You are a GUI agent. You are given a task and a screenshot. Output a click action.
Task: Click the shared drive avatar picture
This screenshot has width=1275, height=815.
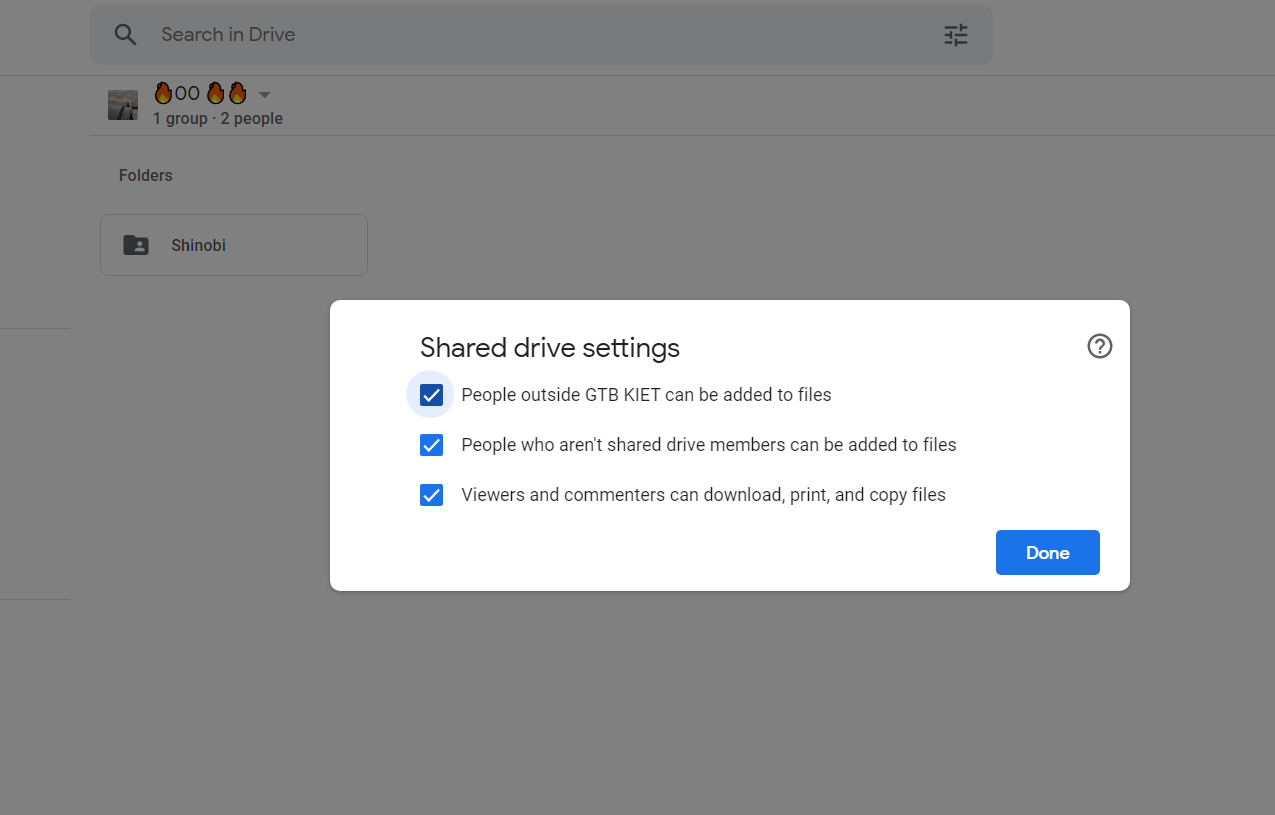tap(123, 105)
